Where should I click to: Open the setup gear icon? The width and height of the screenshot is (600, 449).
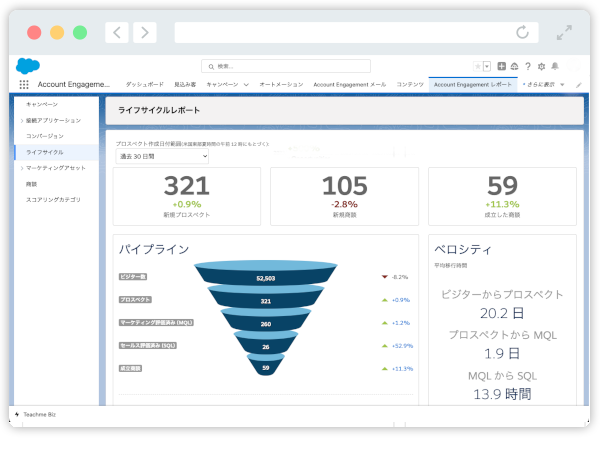point(541,66)
